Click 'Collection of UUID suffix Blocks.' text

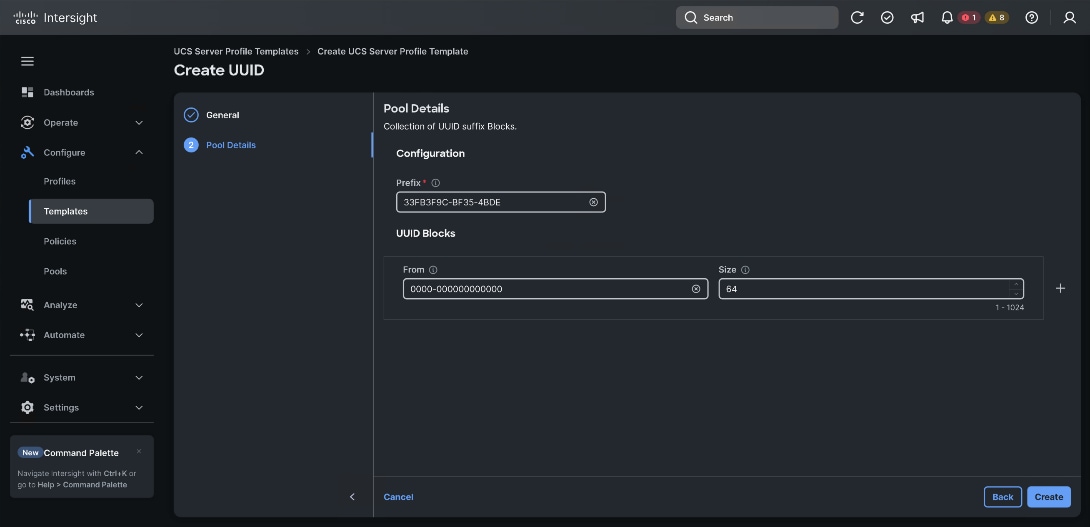(450, 127)
